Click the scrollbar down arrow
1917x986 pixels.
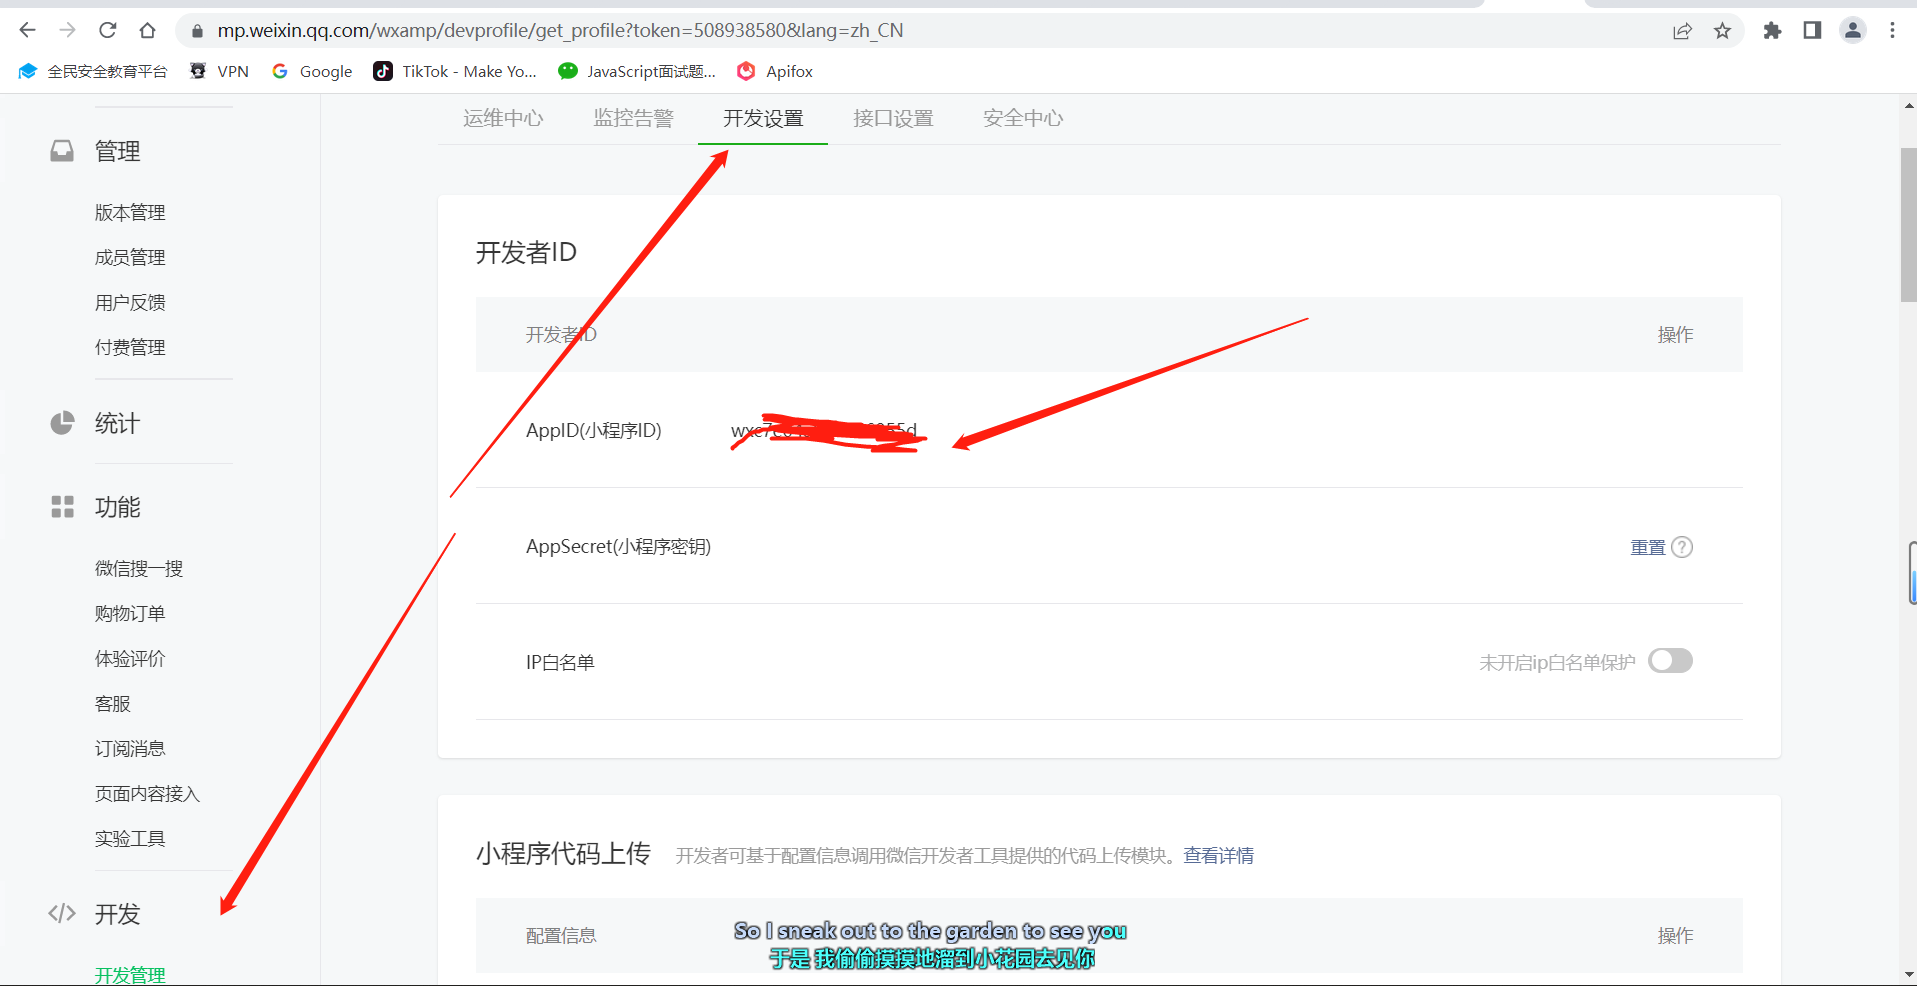pos(1909,974)
